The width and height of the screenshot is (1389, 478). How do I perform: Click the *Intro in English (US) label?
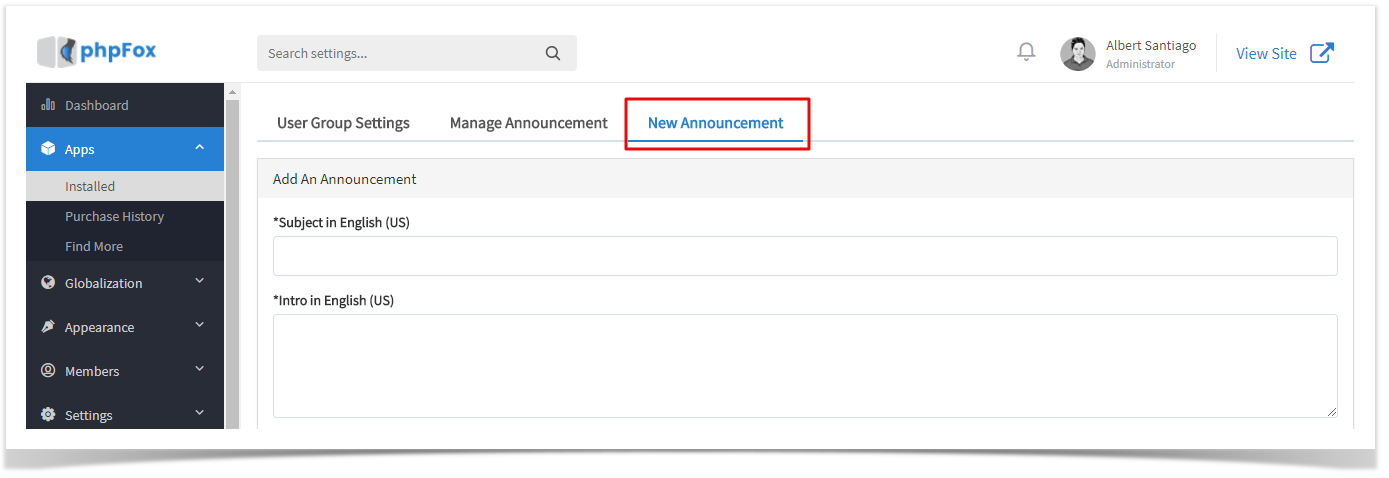coord(334,300)
